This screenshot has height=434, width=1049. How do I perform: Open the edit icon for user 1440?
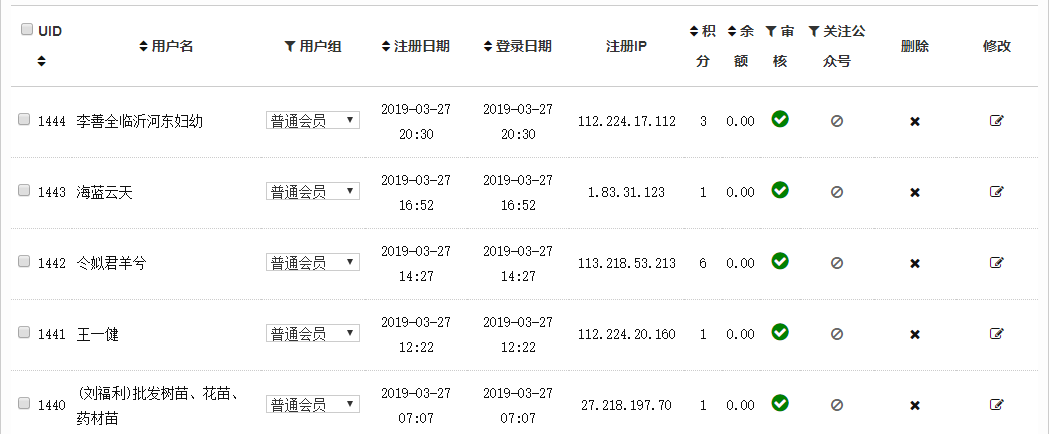pos(996,404)
